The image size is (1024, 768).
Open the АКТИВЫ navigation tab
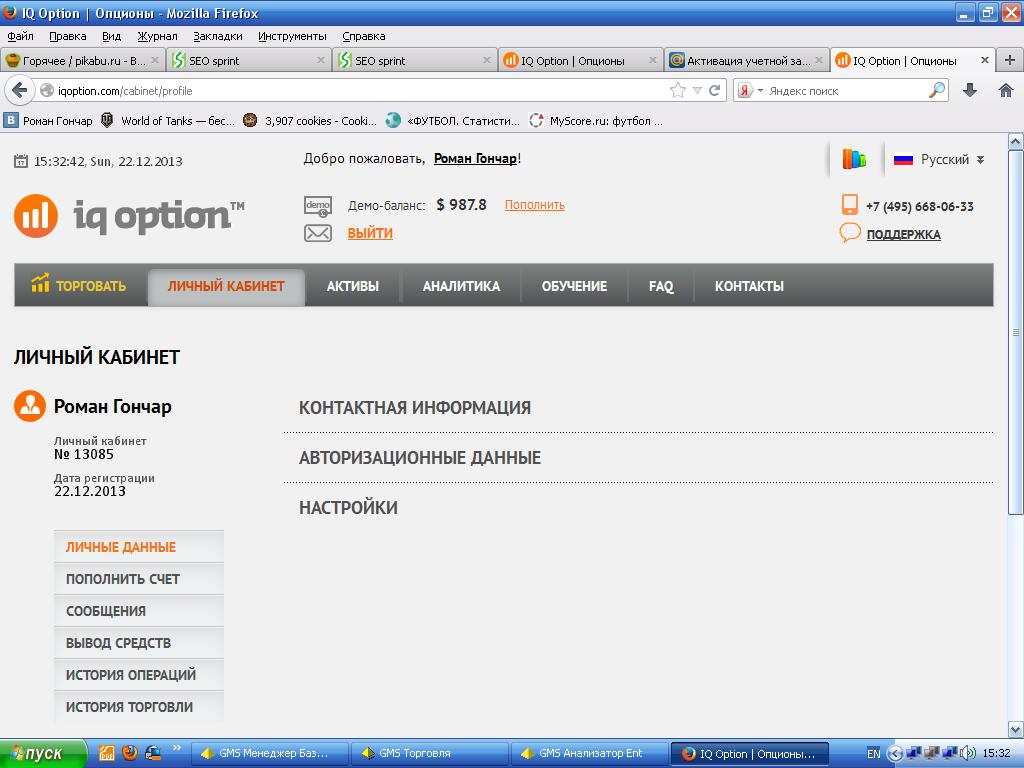353,286
